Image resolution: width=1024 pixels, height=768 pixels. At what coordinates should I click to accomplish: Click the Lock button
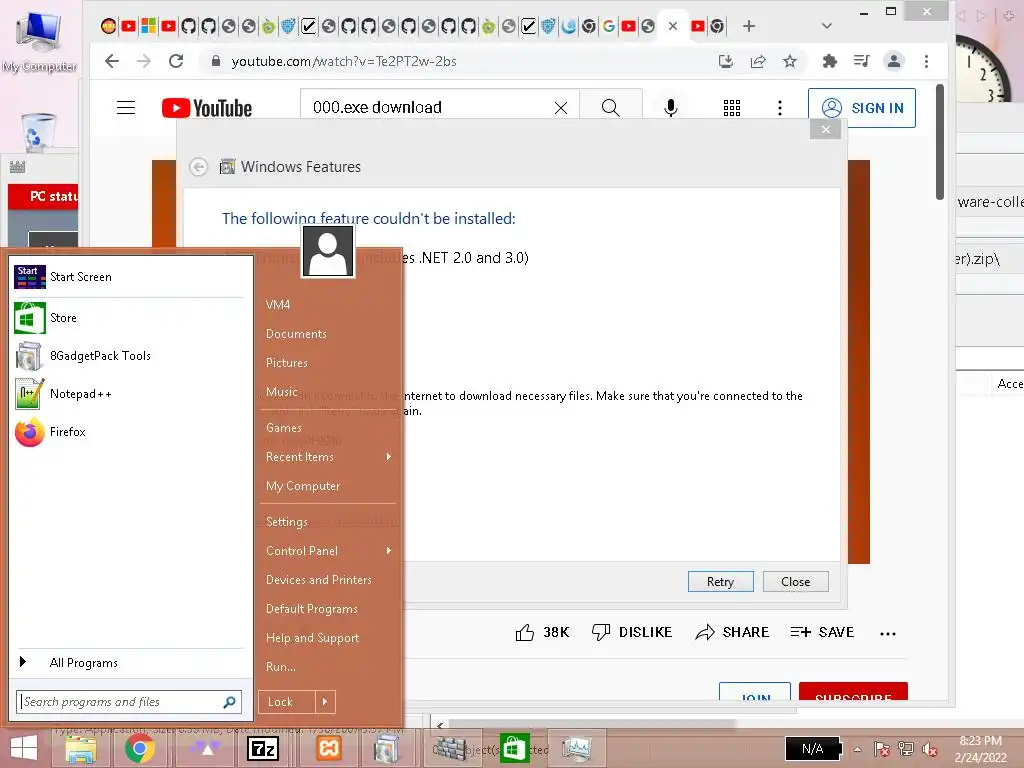pos(286,702)
